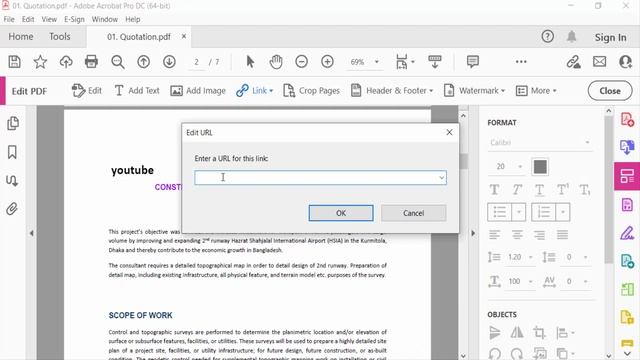The height and width of the screenshot is (360, 640).
Task: Click Add Text tool
Action: click(137, 91)
